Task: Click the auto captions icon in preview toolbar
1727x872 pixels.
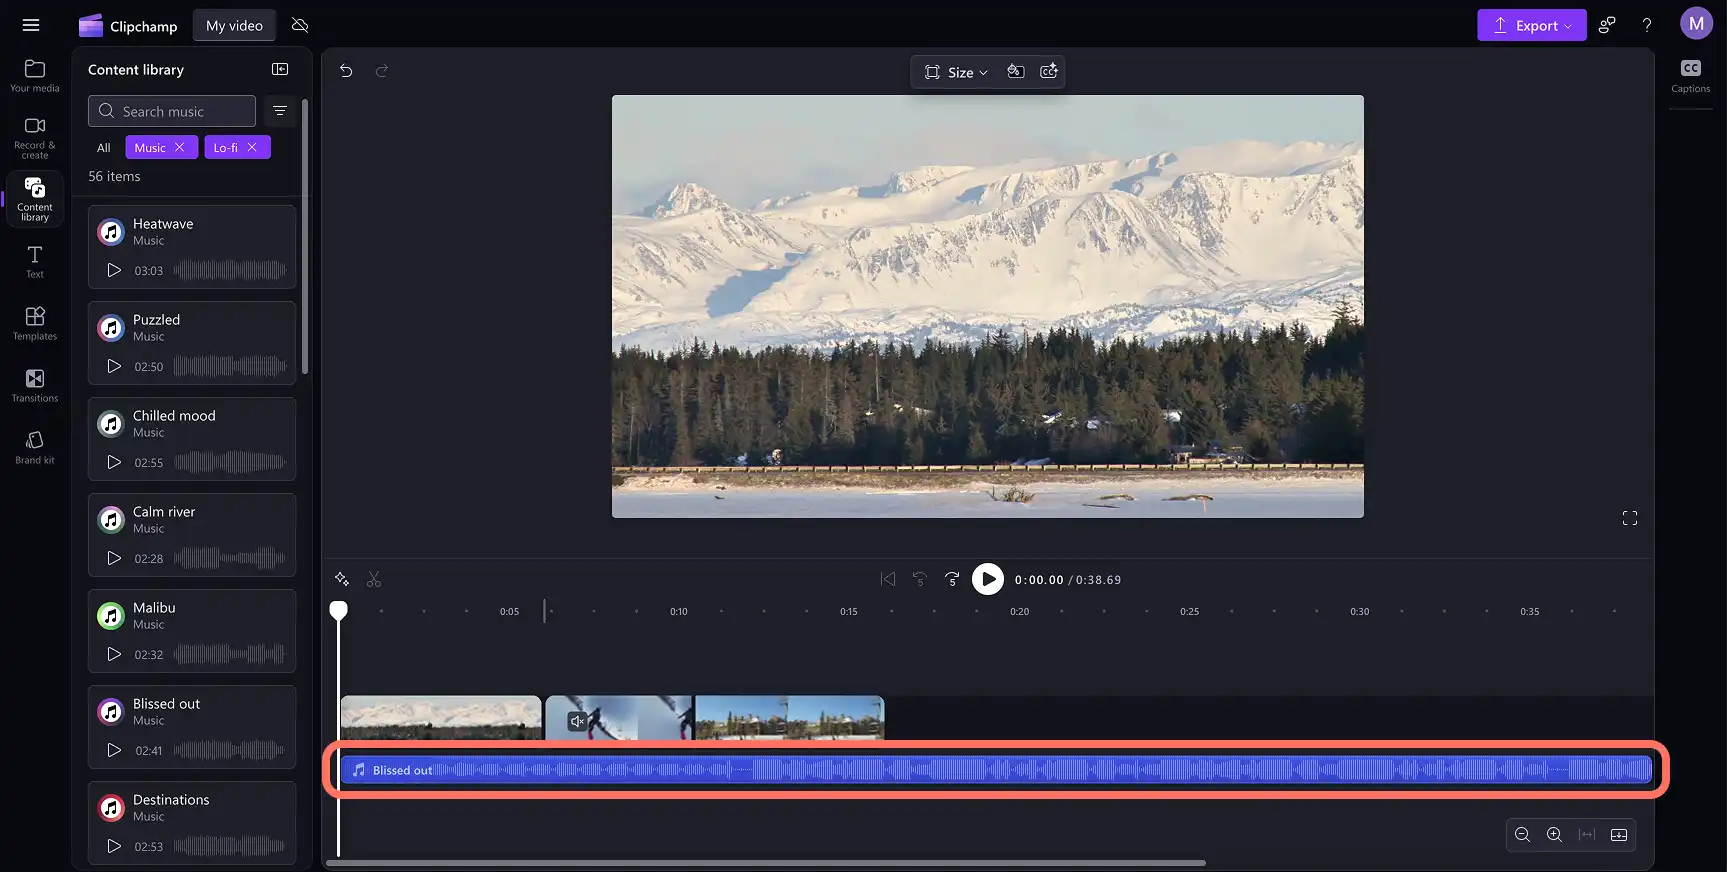Action: [x=1049, y=71]
